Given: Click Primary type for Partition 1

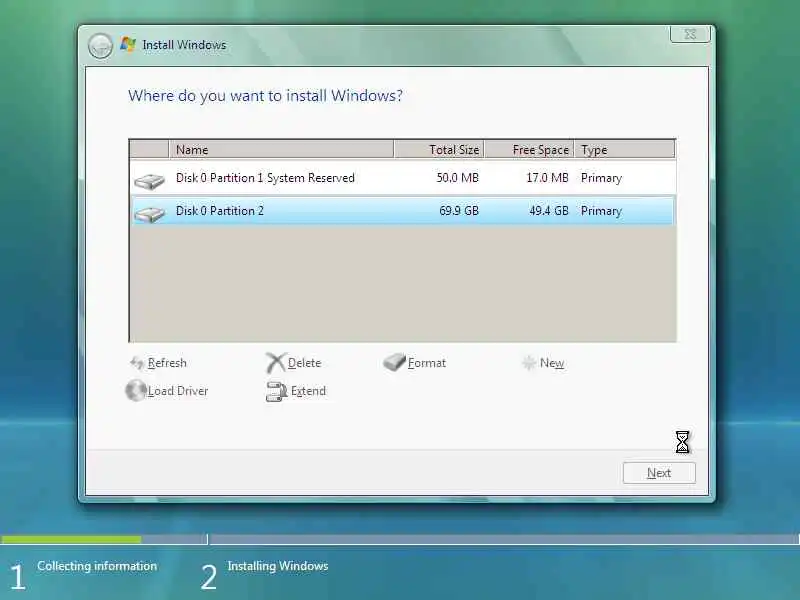Looking at the screenshot, I should pyautogui.click(x=602, y=178).
